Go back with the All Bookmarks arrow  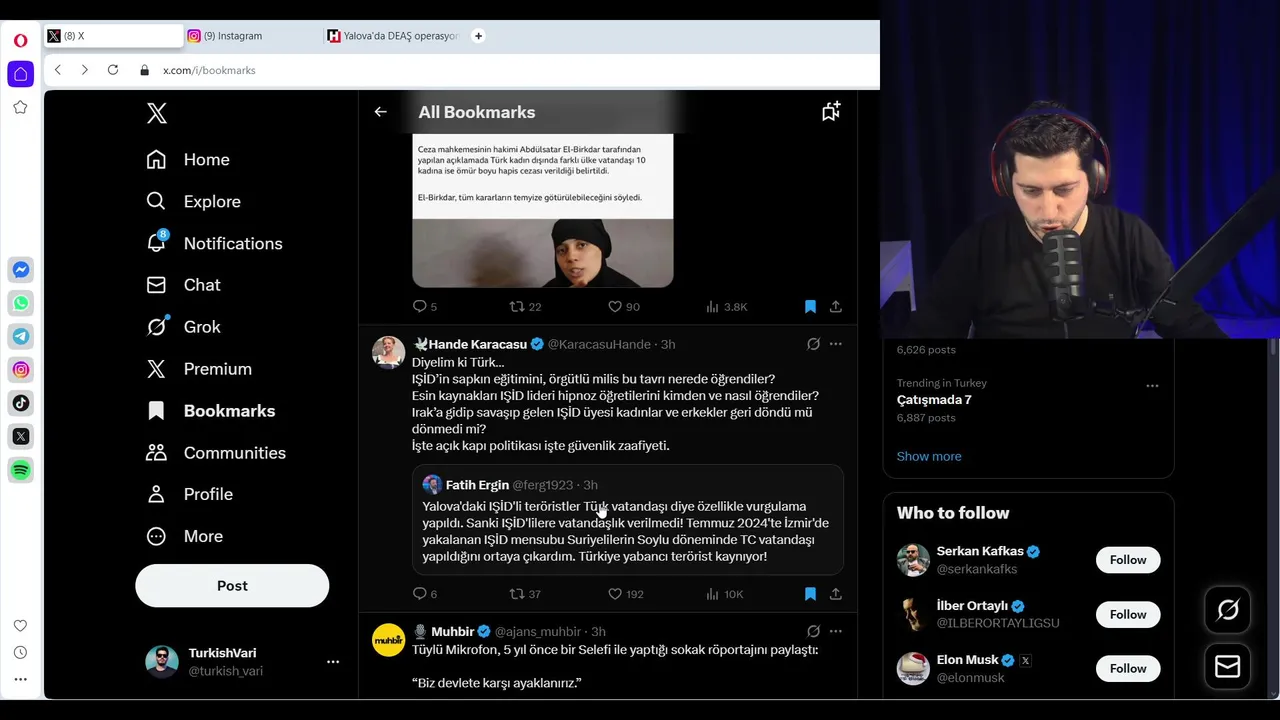pos(380,112)
